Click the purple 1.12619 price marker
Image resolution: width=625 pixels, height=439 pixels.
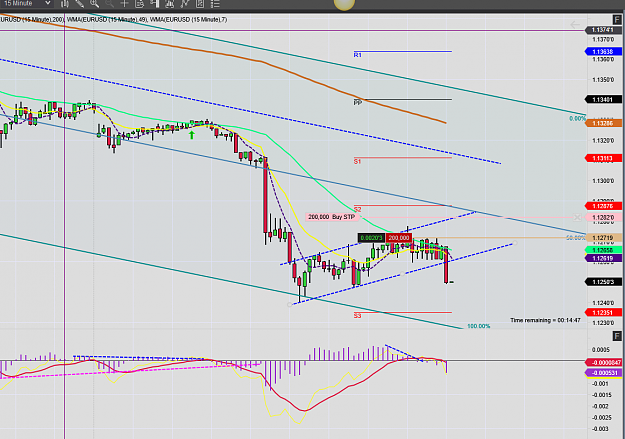(603, 258)
